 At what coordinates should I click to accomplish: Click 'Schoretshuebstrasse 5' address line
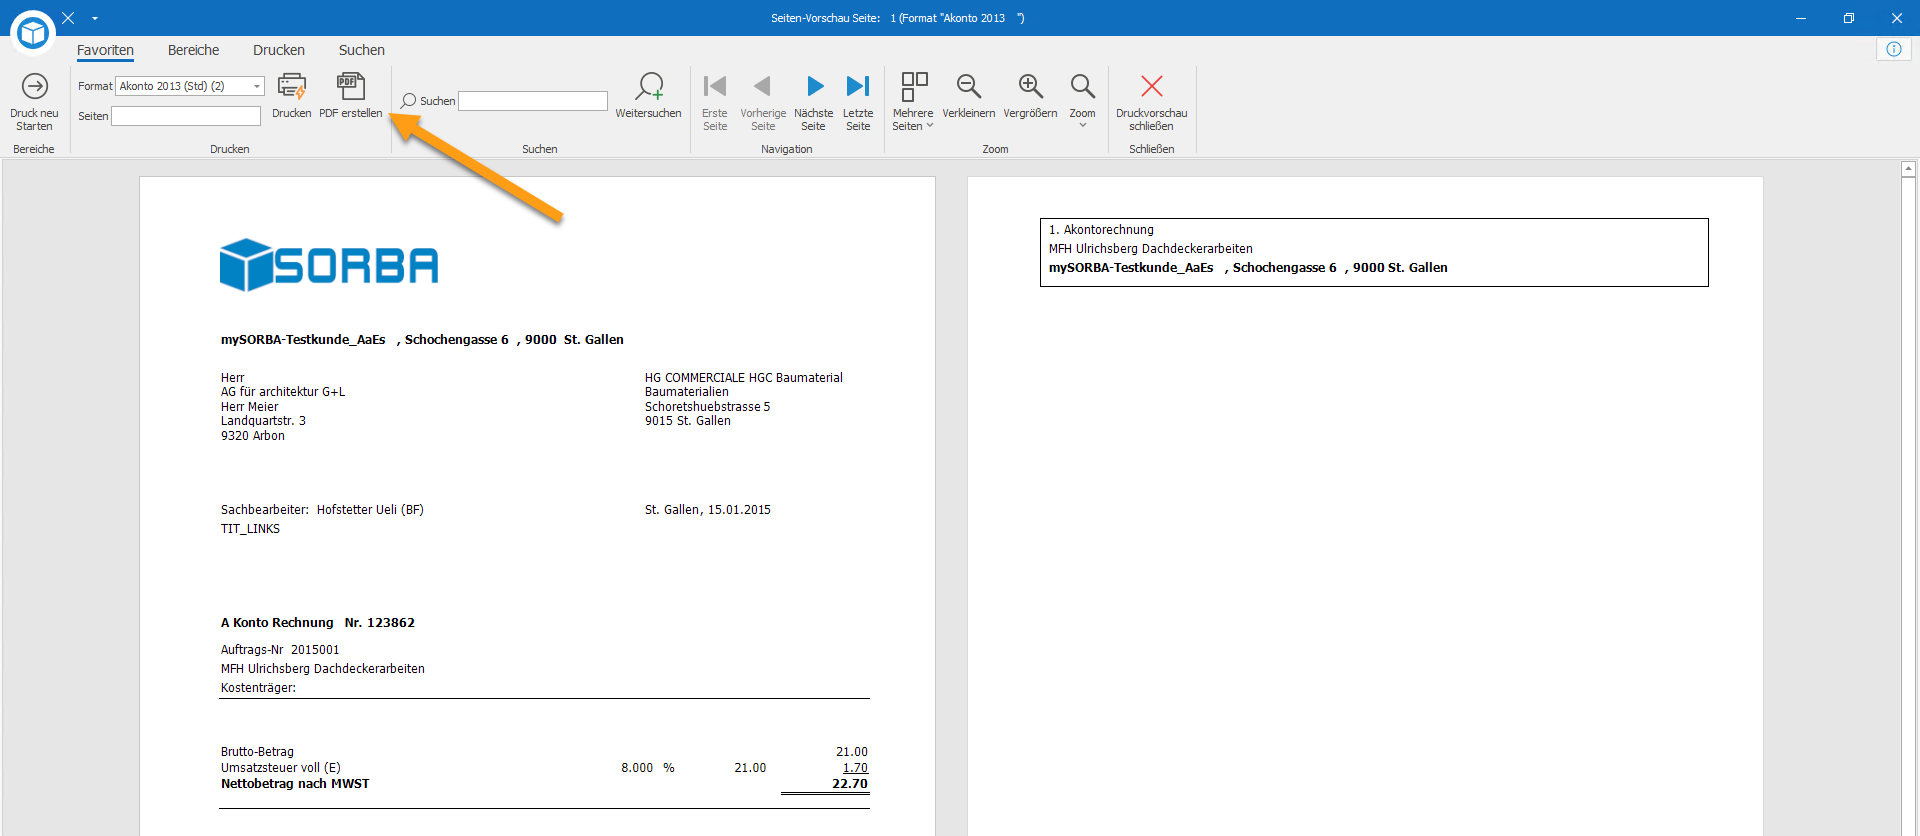pos(708,407)
